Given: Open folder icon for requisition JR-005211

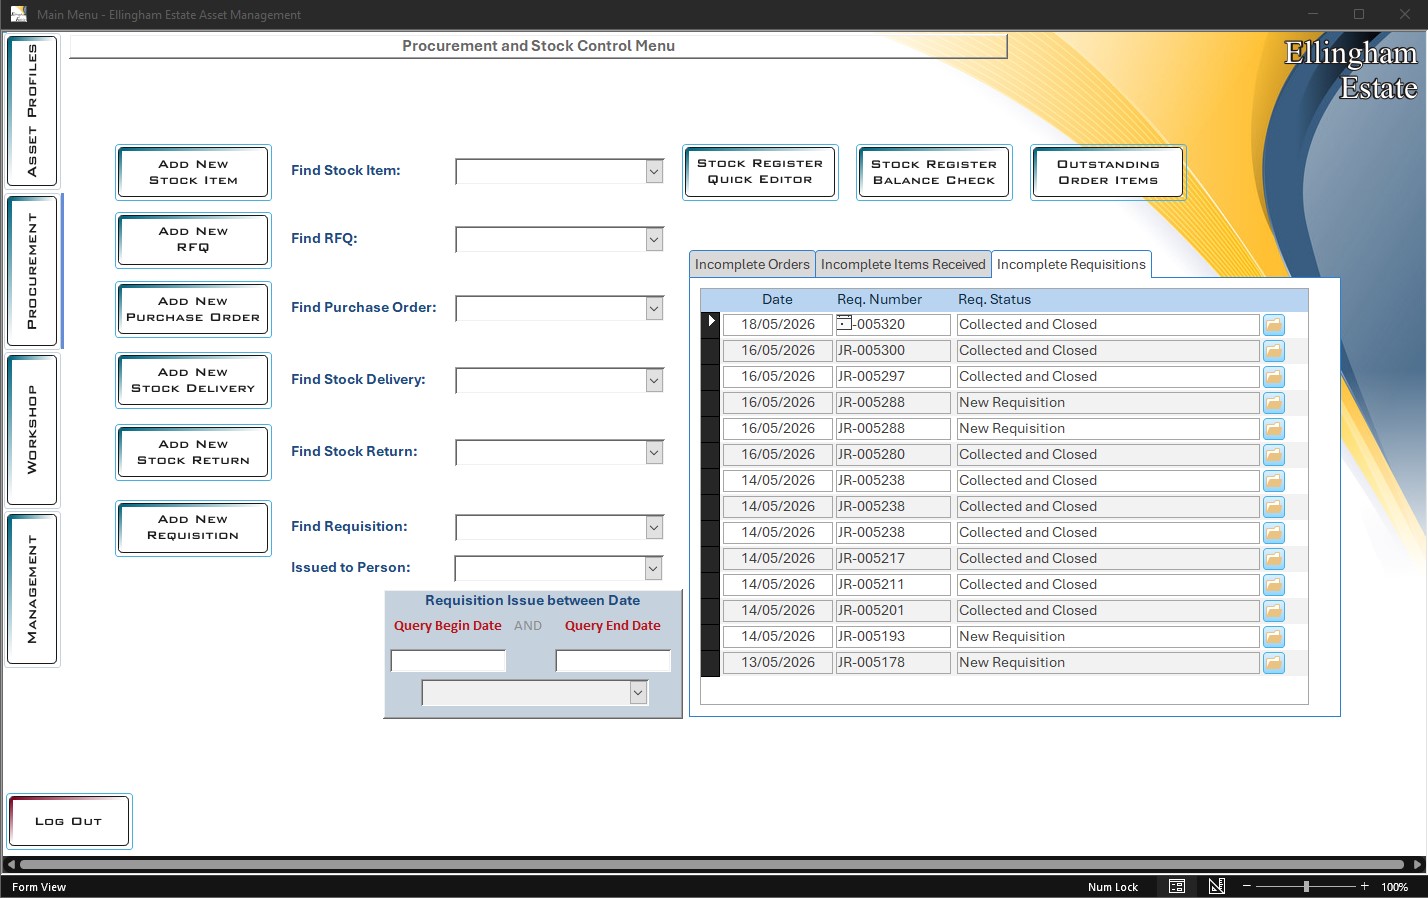Looking at the screenshot, I should coord(1273,585).
